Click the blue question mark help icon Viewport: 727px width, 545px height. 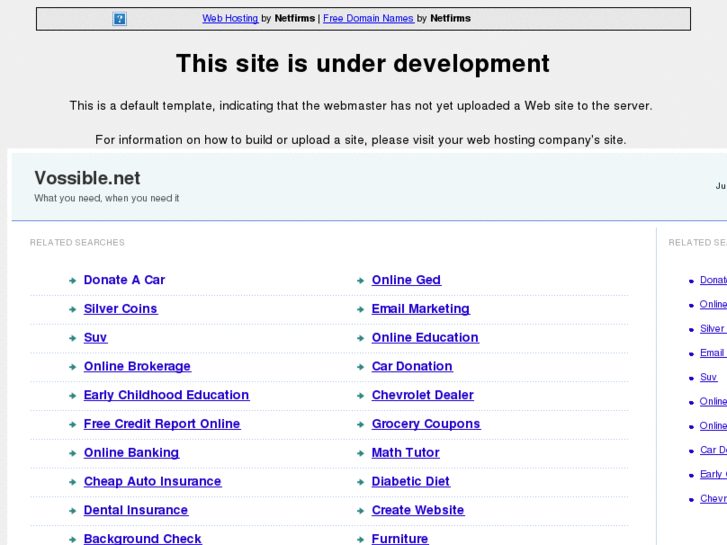coord(120,19)
